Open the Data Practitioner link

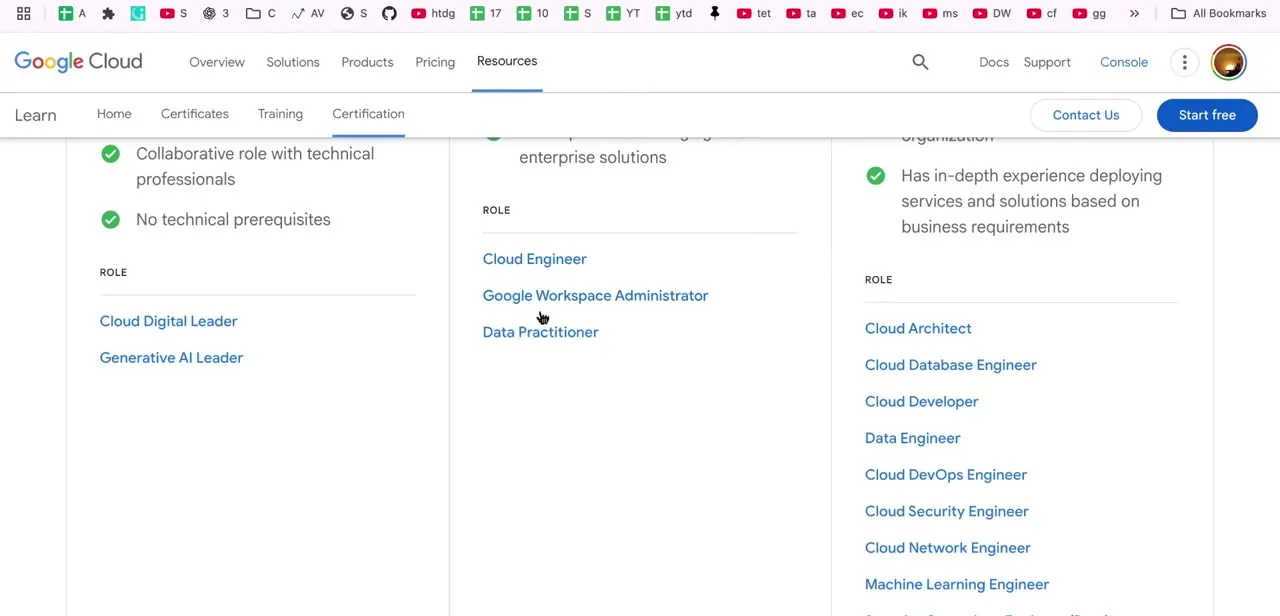pyautogui.click(x=540, y=332)
